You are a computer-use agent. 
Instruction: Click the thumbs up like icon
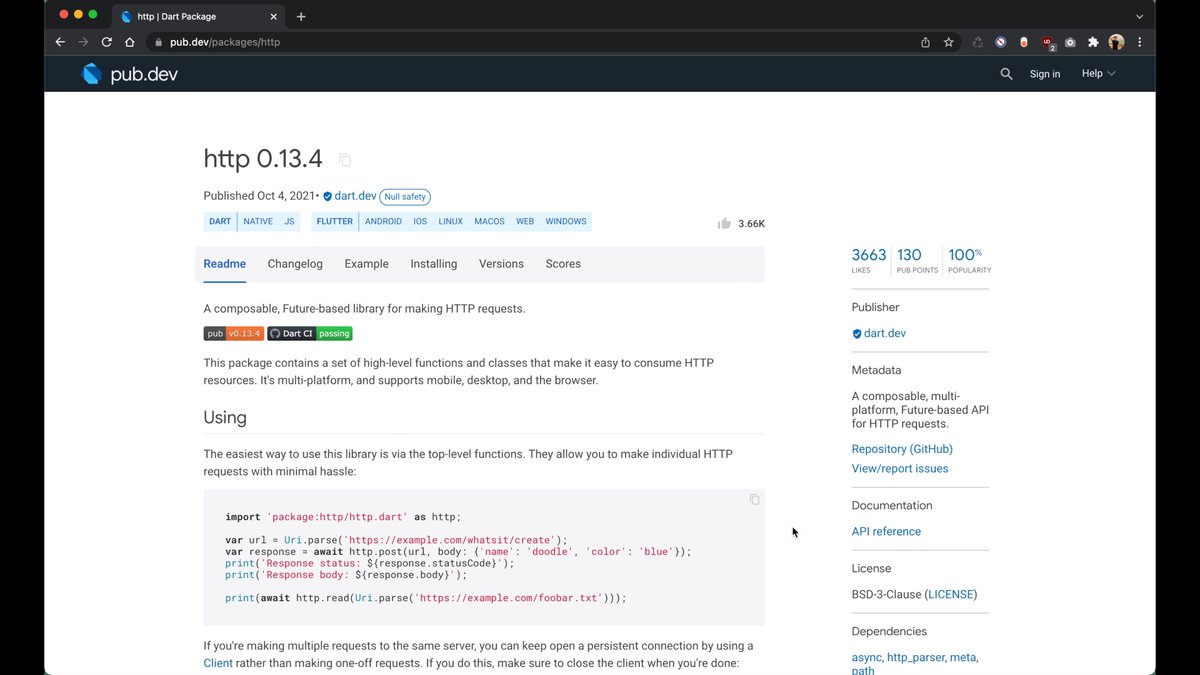coord(724,223)
